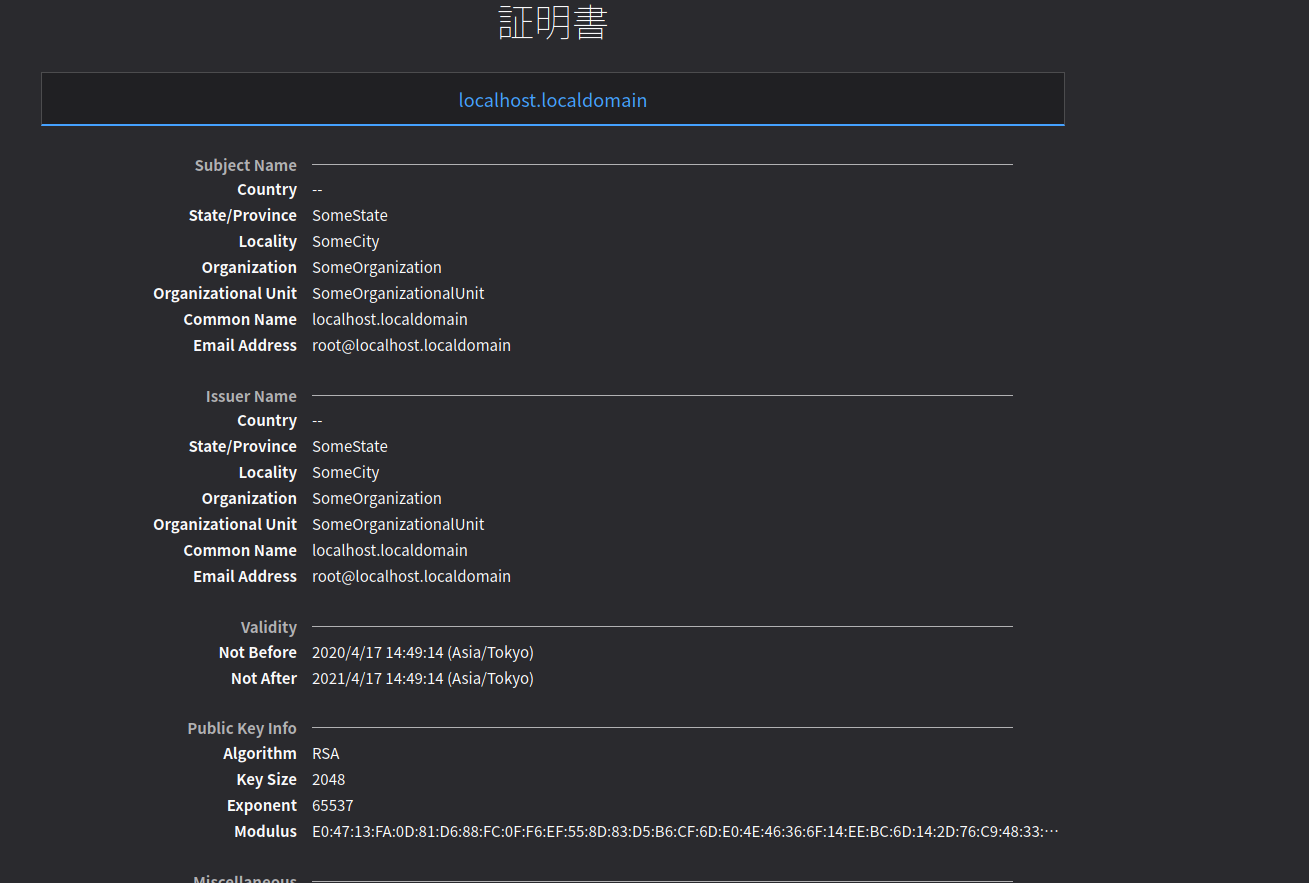This screenshot has width=1309, height=883.
Task: Click the Modulus label
Action: (266, 832)
